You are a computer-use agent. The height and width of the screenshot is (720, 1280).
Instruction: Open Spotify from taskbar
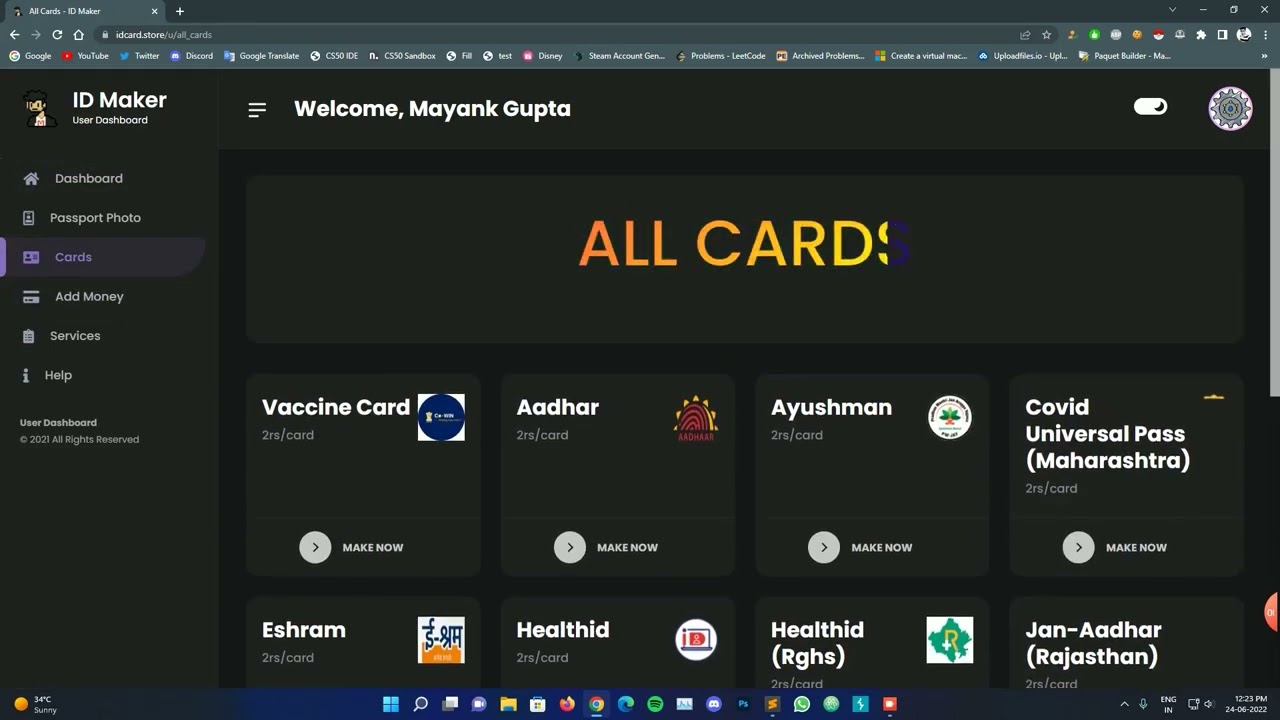click(x=655, y=704)
